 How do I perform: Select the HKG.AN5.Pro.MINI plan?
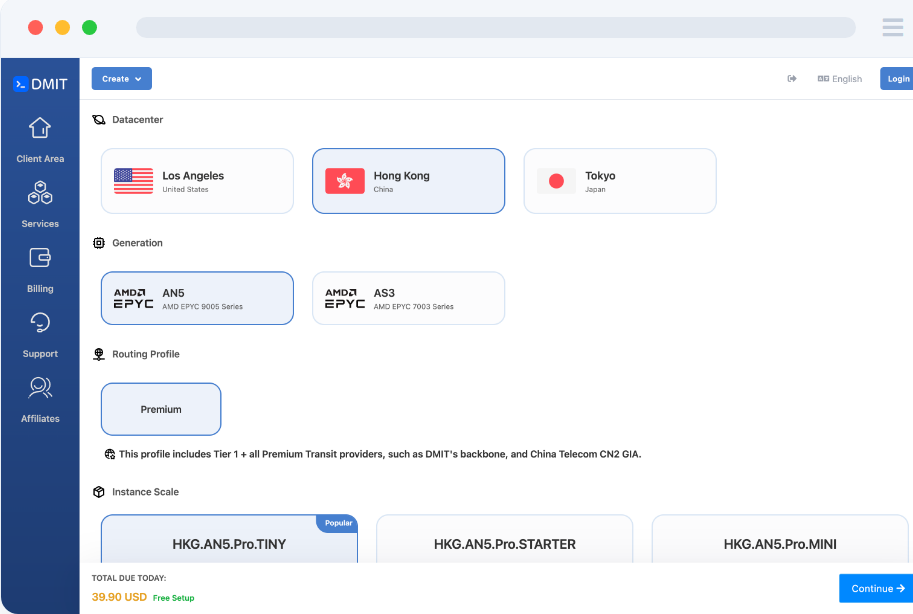[780, 539]
